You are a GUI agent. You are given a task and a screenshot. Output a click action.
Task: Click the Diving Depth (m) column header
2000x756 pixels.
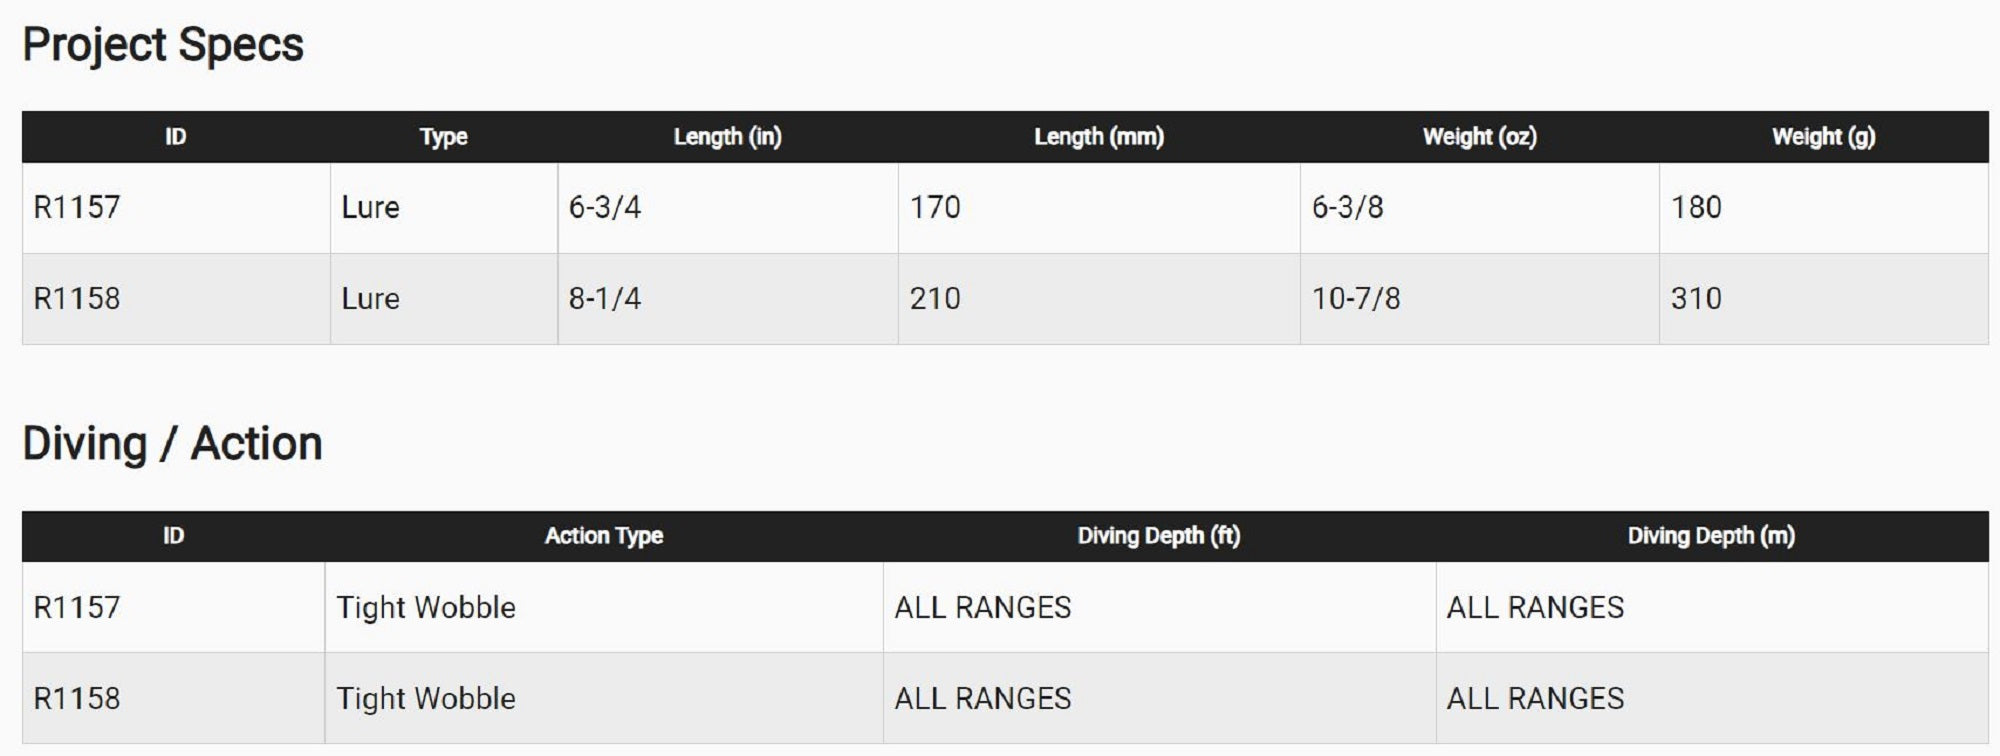1711,536
